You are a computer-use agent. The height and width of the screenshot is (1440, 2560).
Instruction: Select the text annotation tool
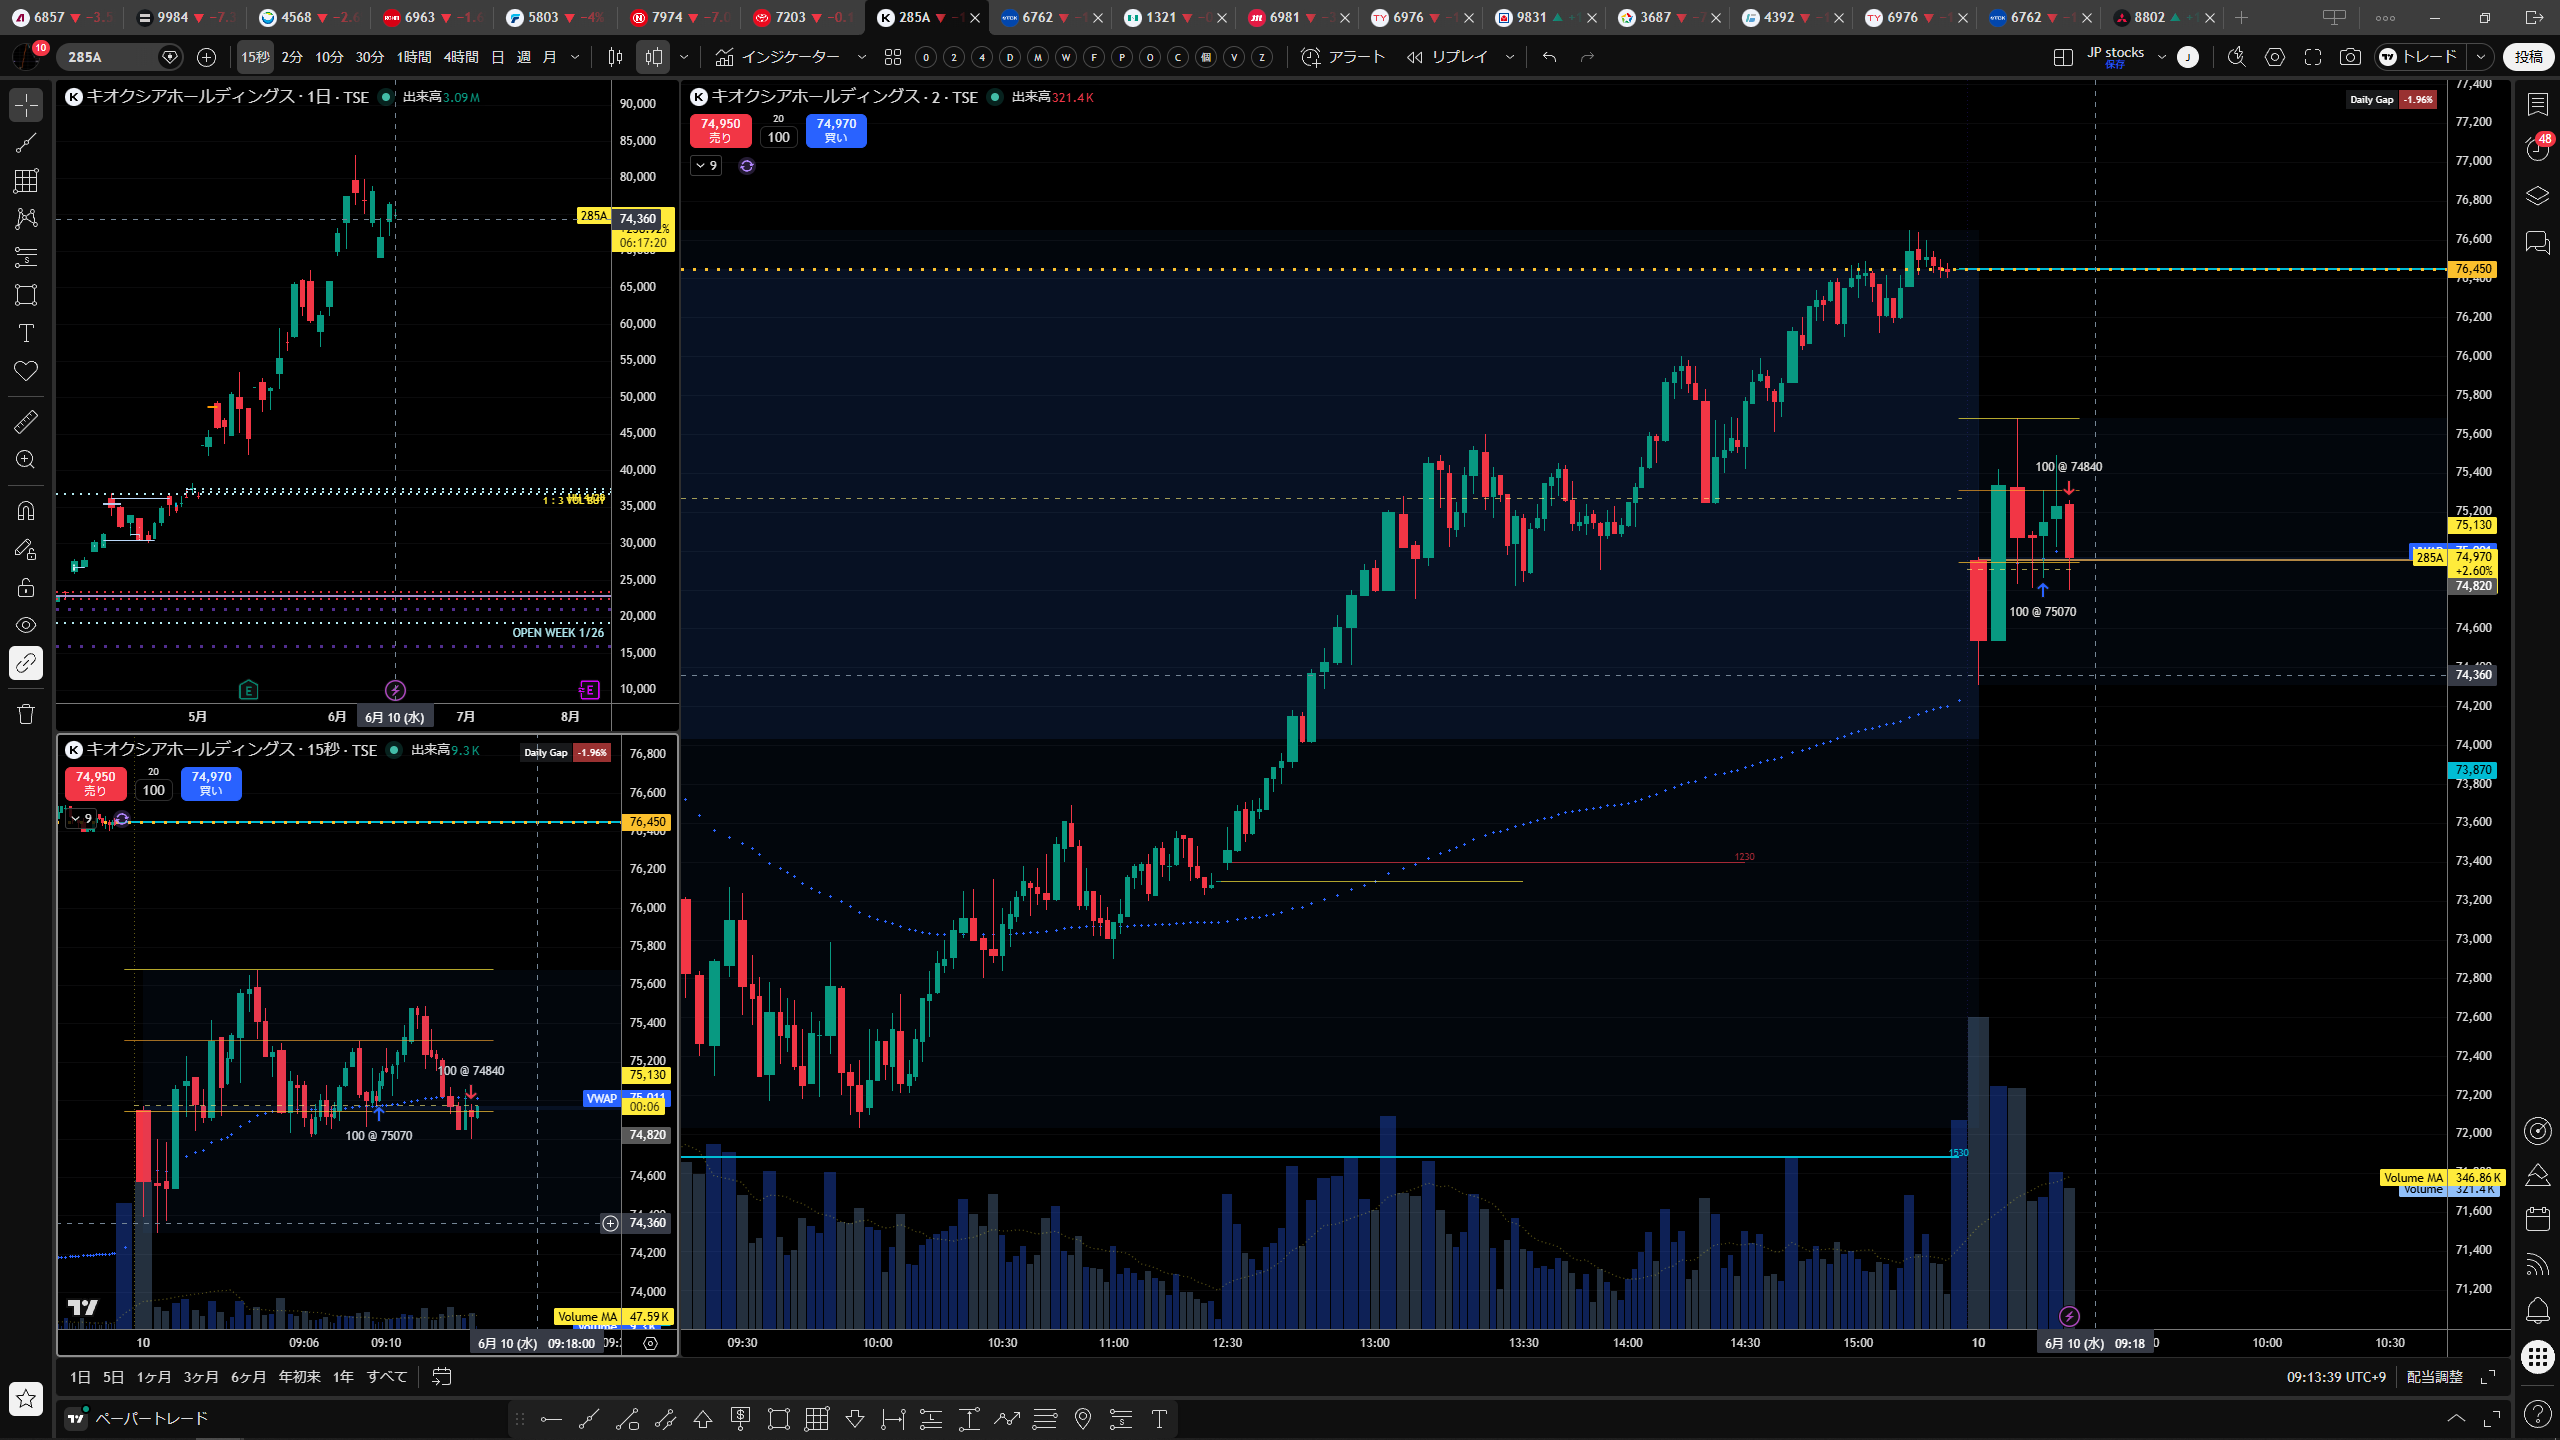tap(26, 333)
